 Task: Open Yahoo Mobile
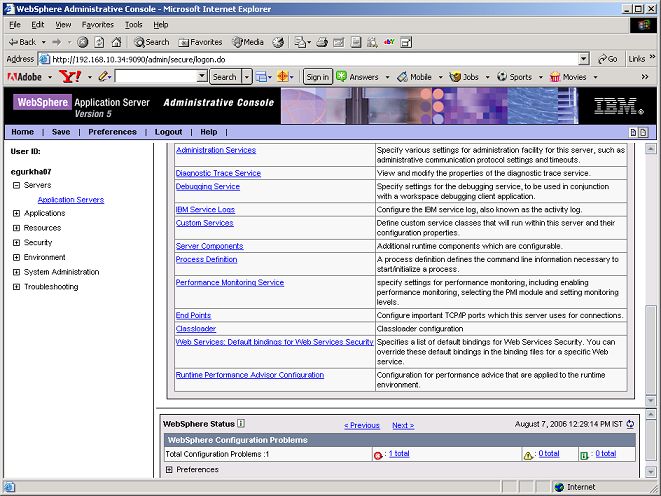[x=415, y=77]
